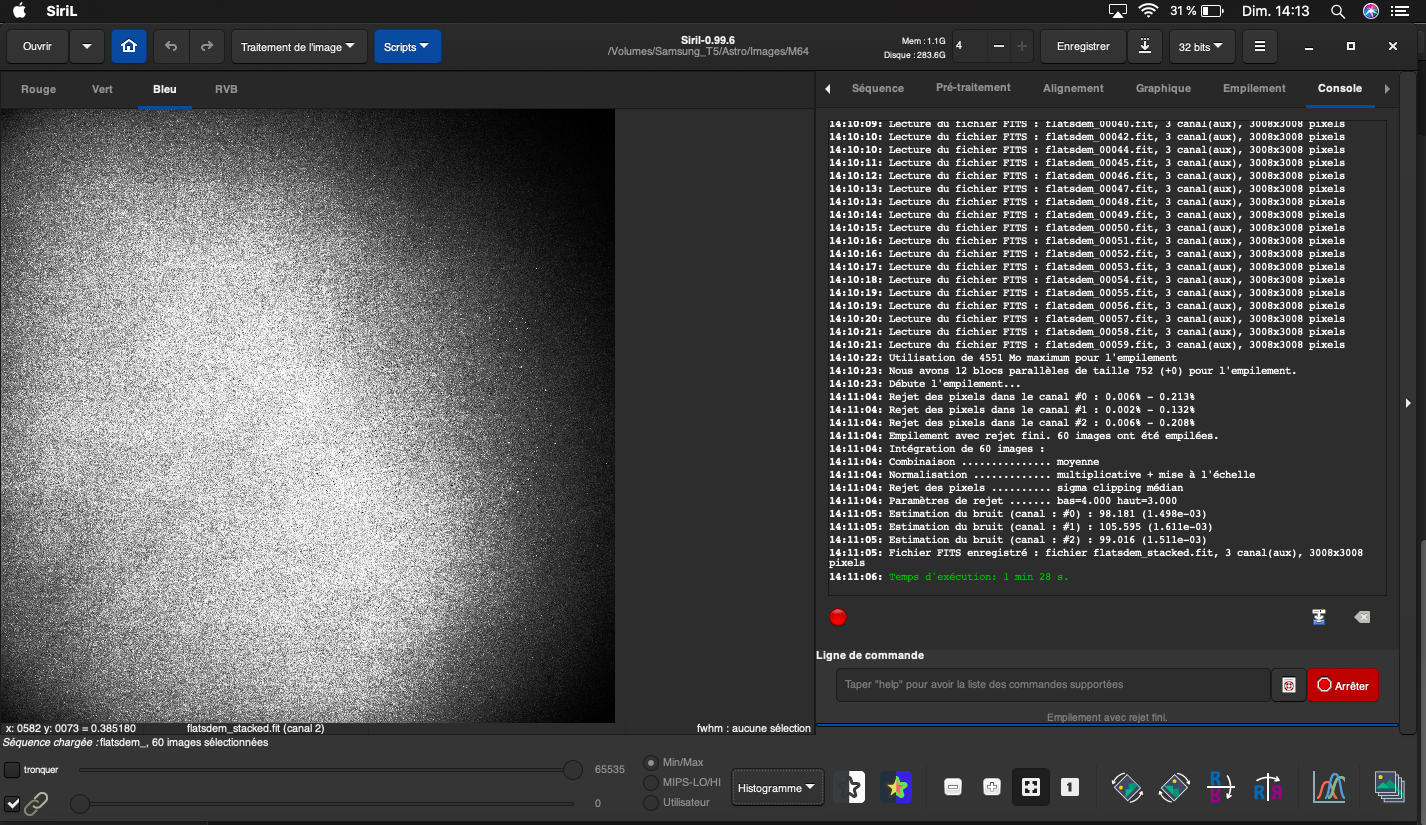Screen dimensions: 1426x825
Task: Select the RVB channel tab
Action: (226, 89)
